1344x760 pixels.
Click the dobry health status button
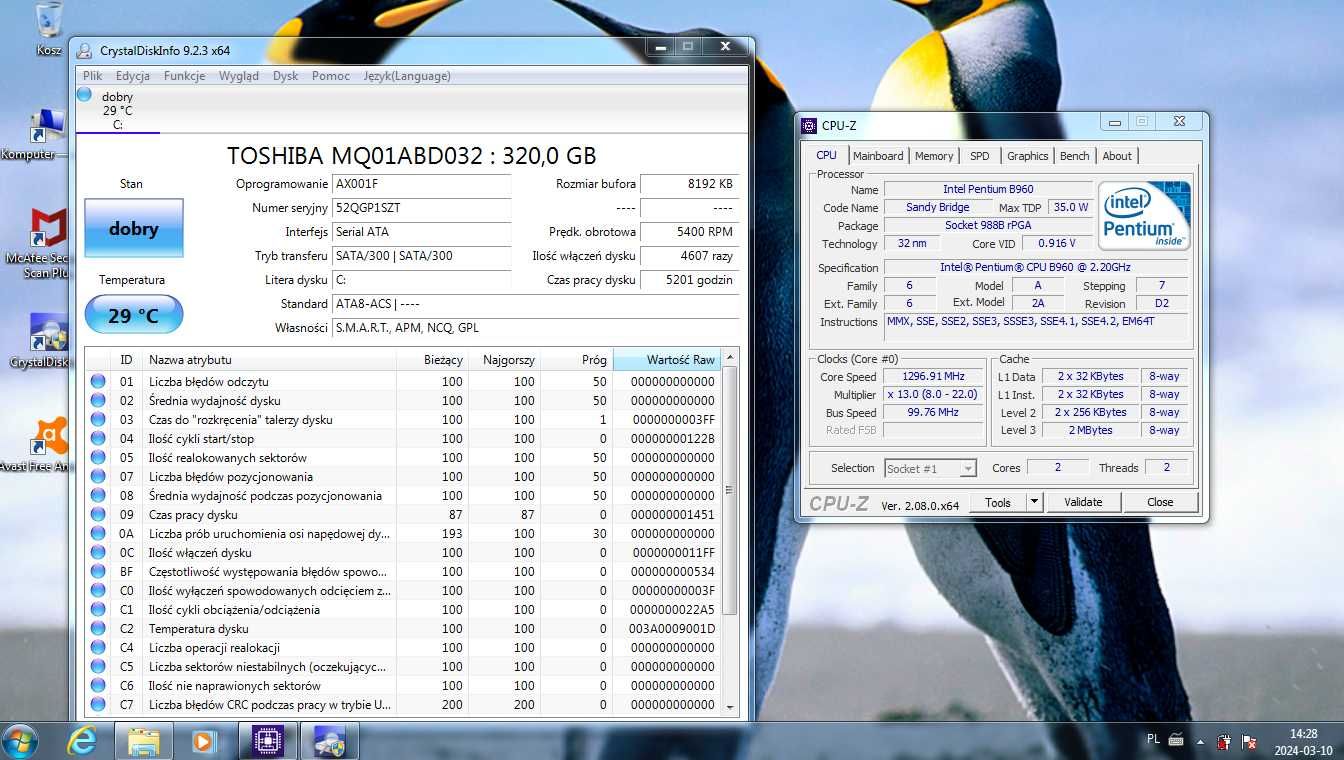click(134, 229)
